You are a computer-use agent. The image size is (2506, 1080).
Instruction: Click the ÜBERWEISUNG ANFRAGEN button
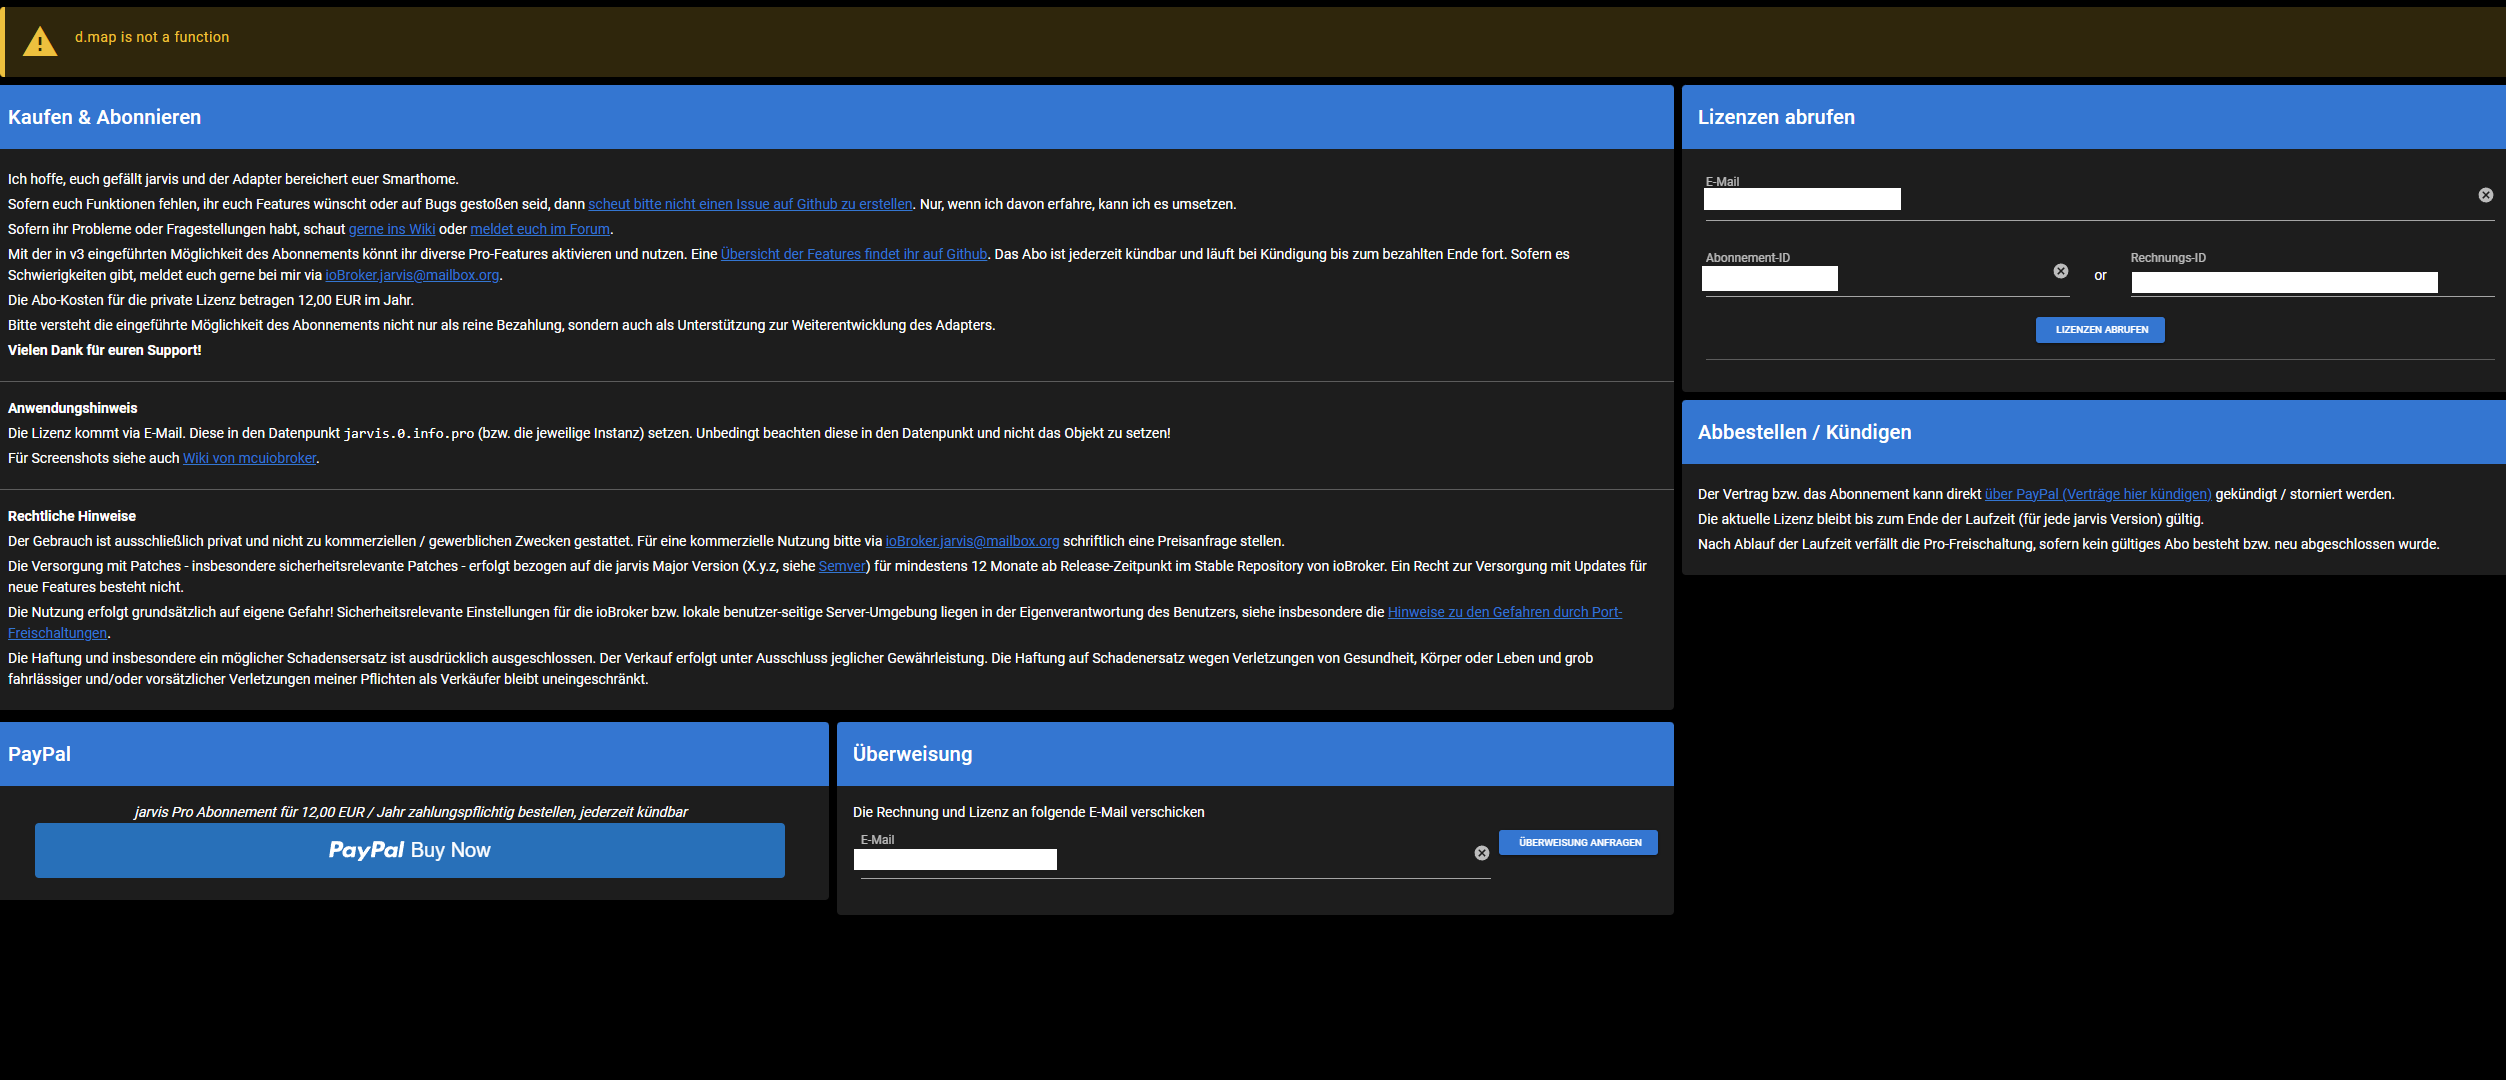pyautogui.click(x=1578, y=842)
